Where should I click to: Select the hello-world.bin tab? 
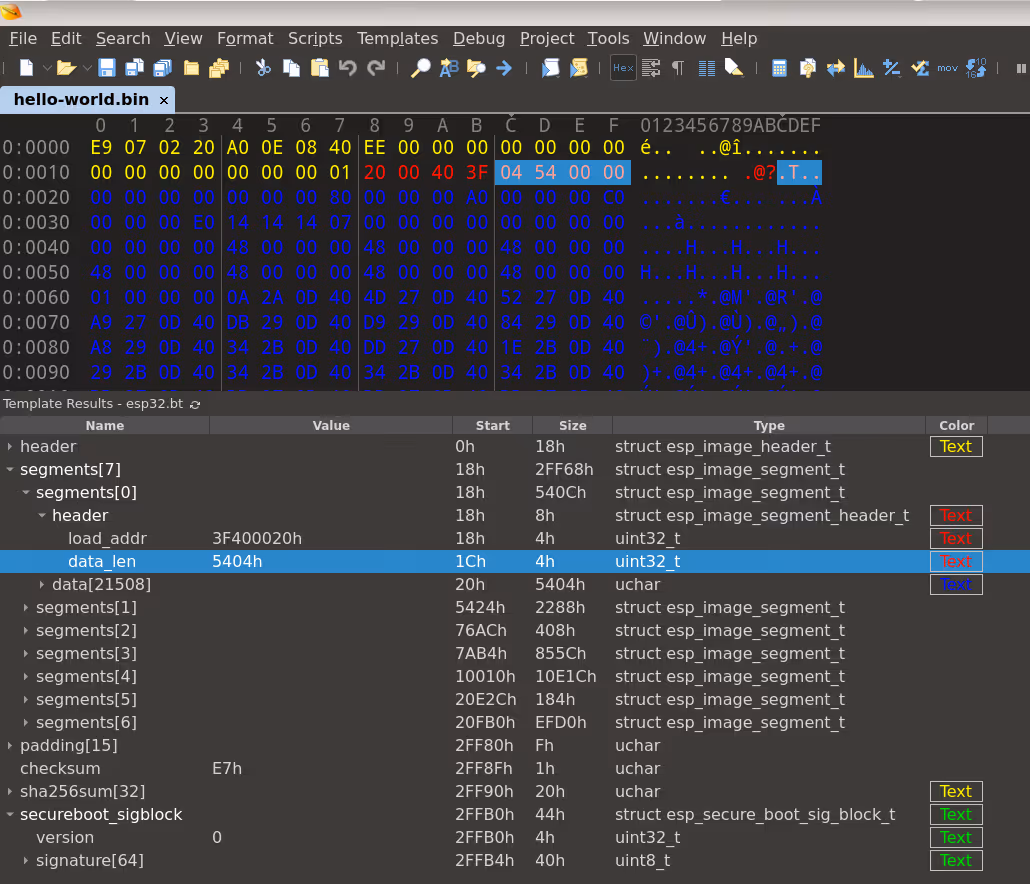tap(81, 100)
